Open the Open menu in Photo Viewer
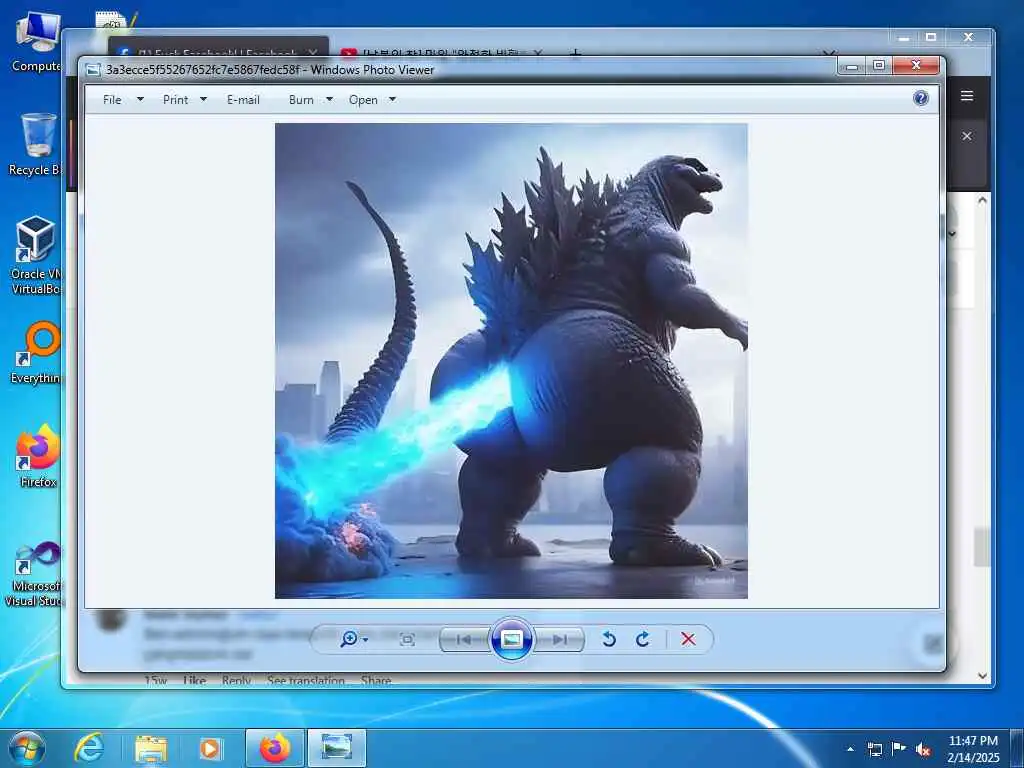This screenshot has width=1024, height=768. pos(363,99)
